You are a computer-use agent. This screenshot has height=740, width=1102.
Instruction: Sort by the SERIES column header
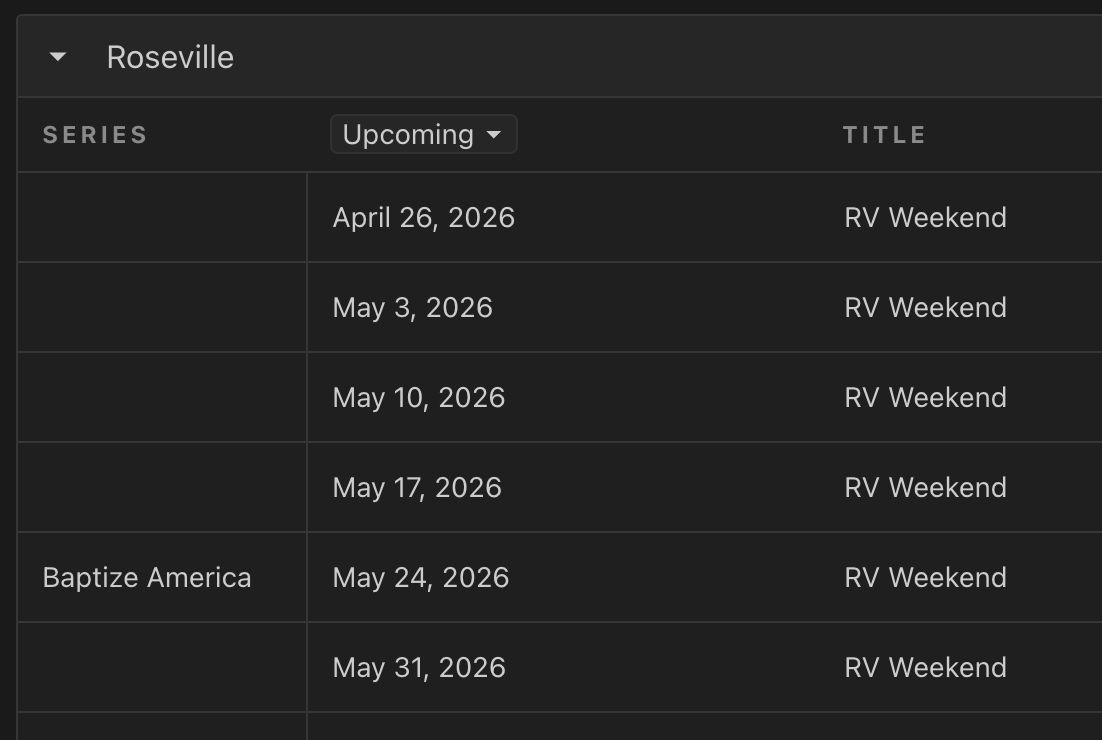[95, 134]
